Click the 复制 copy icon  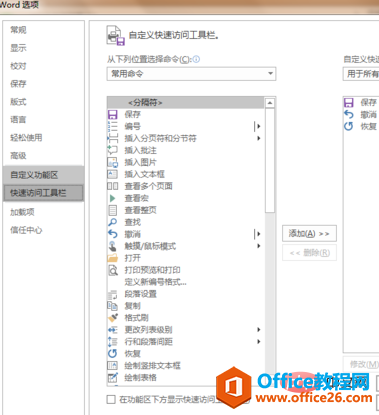pyautogui.click(x=113, y=306)
